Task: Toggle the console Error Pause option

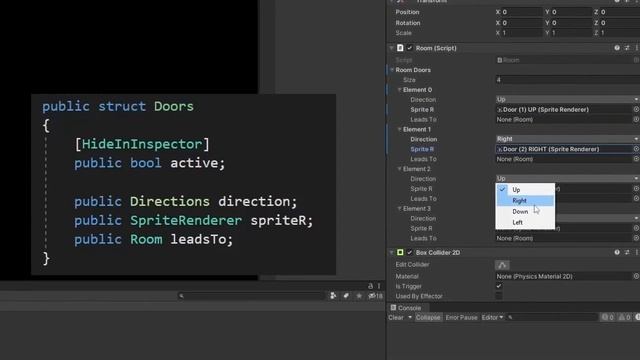Action: click(461, 317)
